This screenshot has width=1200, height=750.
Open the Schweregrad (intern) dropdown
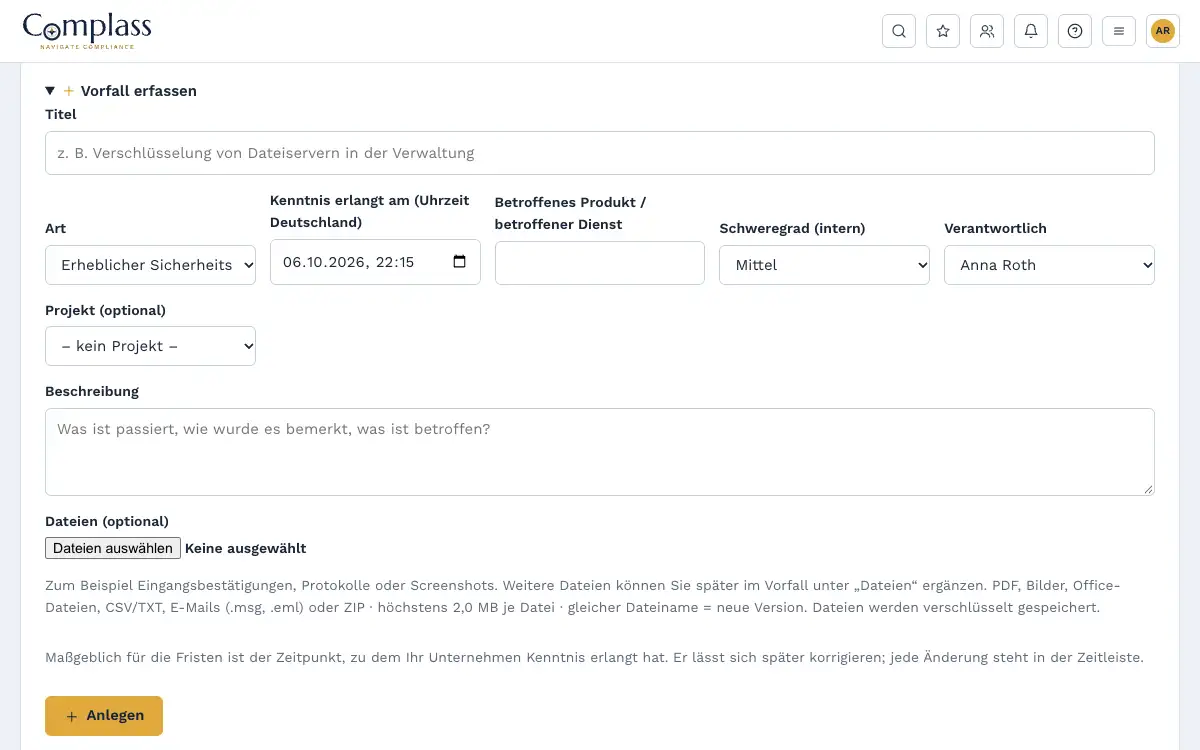825,265
